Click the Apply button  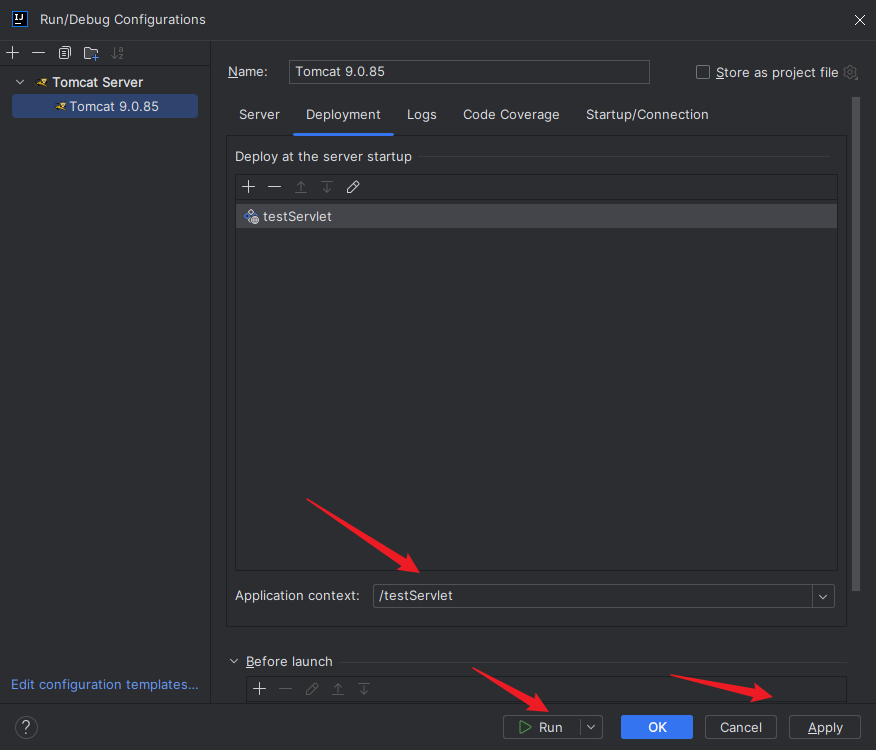click(x=825, y=727)
